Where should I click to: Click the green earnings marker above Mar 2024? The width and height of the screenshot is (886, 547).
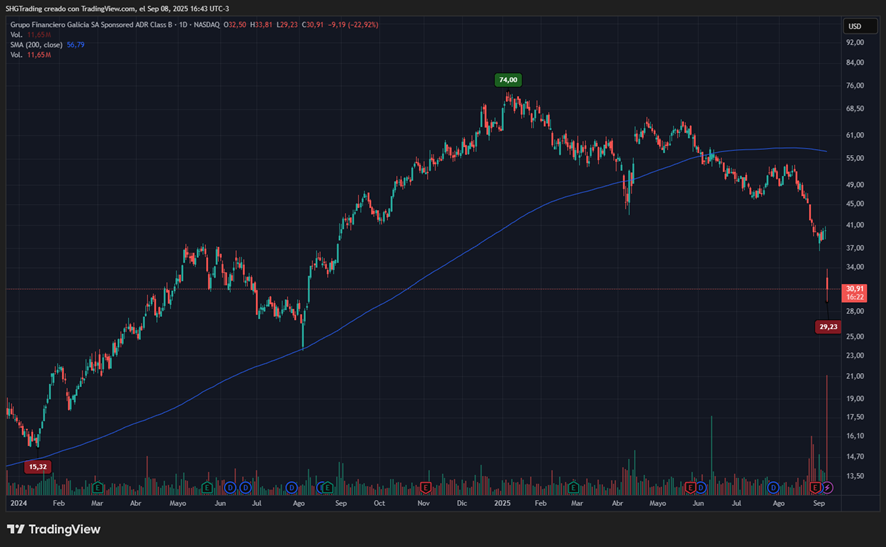[x=98, y=487]
